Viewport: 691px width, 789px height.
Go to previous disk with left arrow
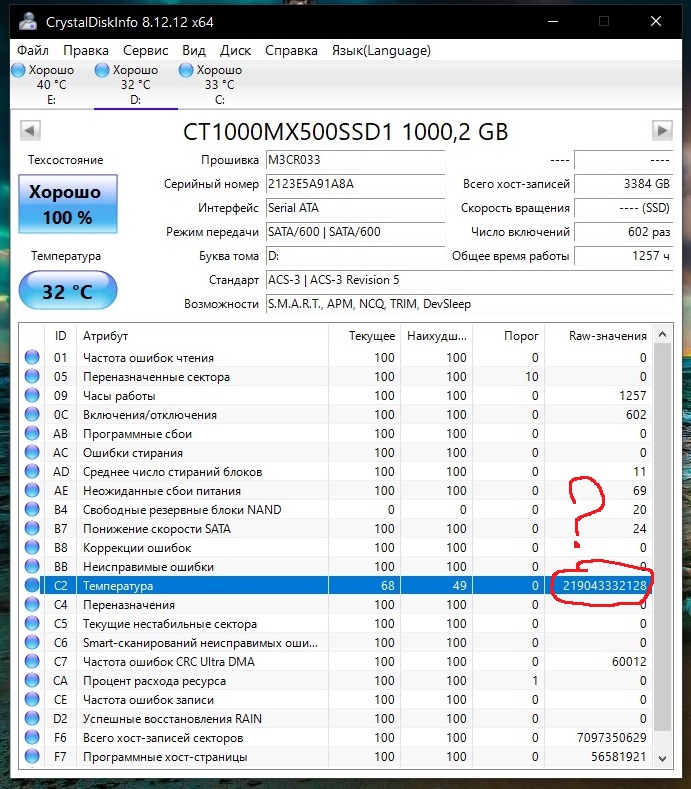(30, 131)
